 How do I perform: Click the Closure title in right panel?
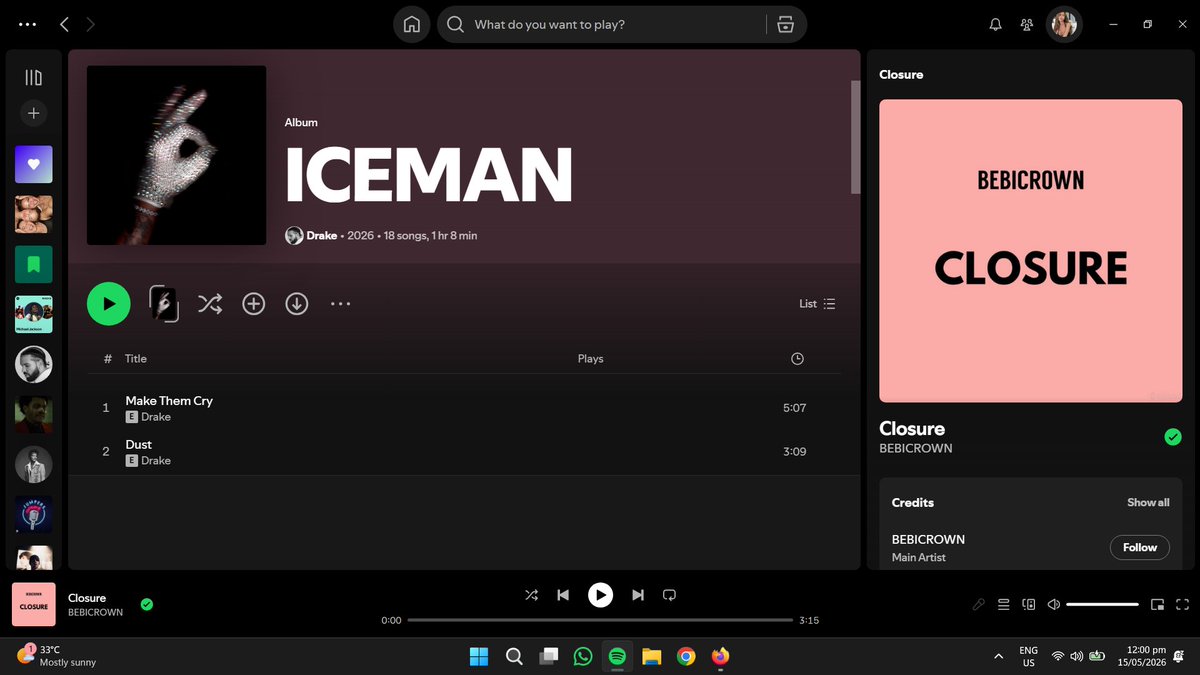coord(912,429)
